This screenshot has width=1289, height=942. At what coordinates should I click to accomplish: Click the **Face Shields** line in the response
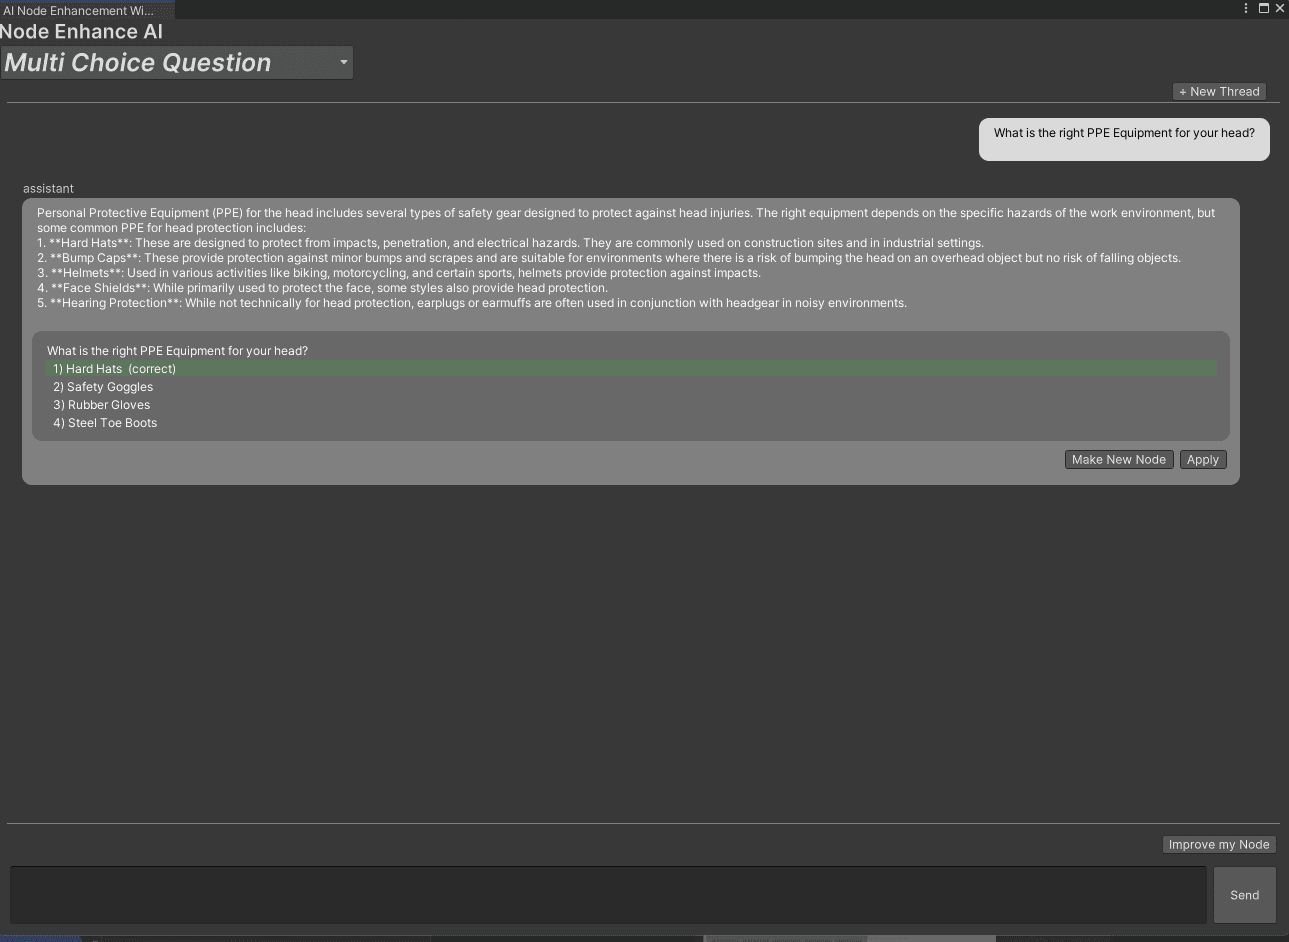click(x=322, y=288)
